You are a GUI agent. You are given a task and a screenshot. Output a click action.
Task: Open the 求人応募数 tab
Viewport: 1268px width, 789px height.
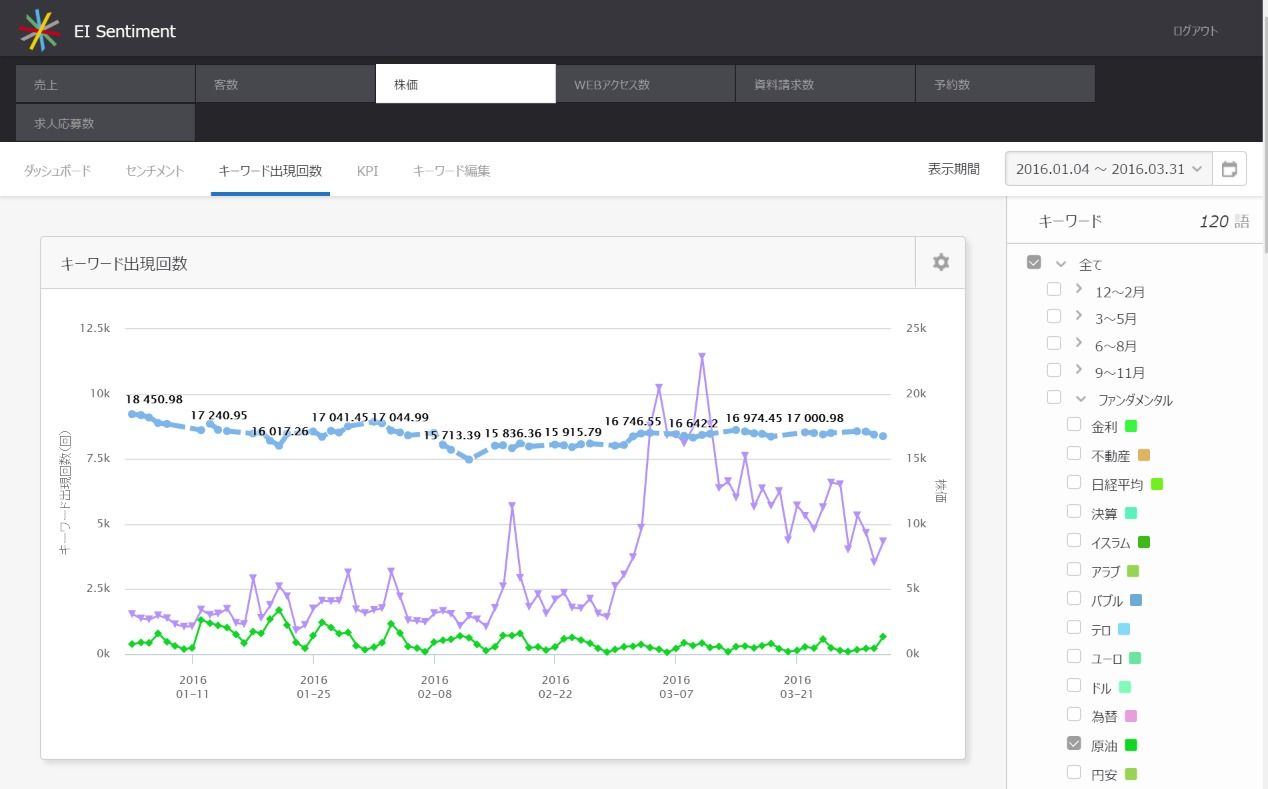105,123
